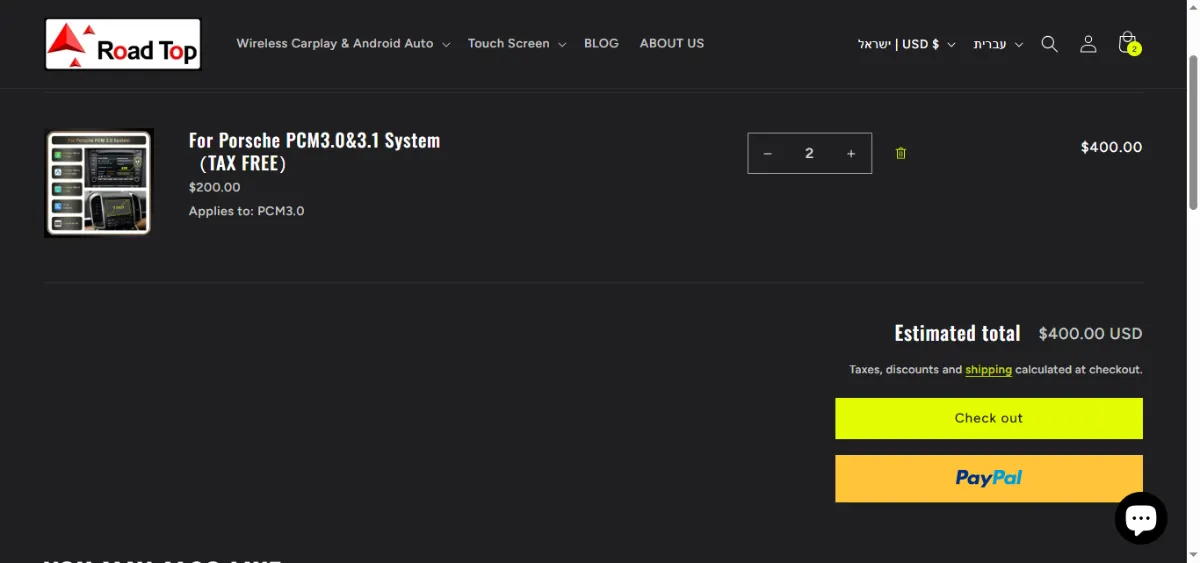Click the quantity field showing 2
The image size is (1200, 563).
(x=809, y=153)
